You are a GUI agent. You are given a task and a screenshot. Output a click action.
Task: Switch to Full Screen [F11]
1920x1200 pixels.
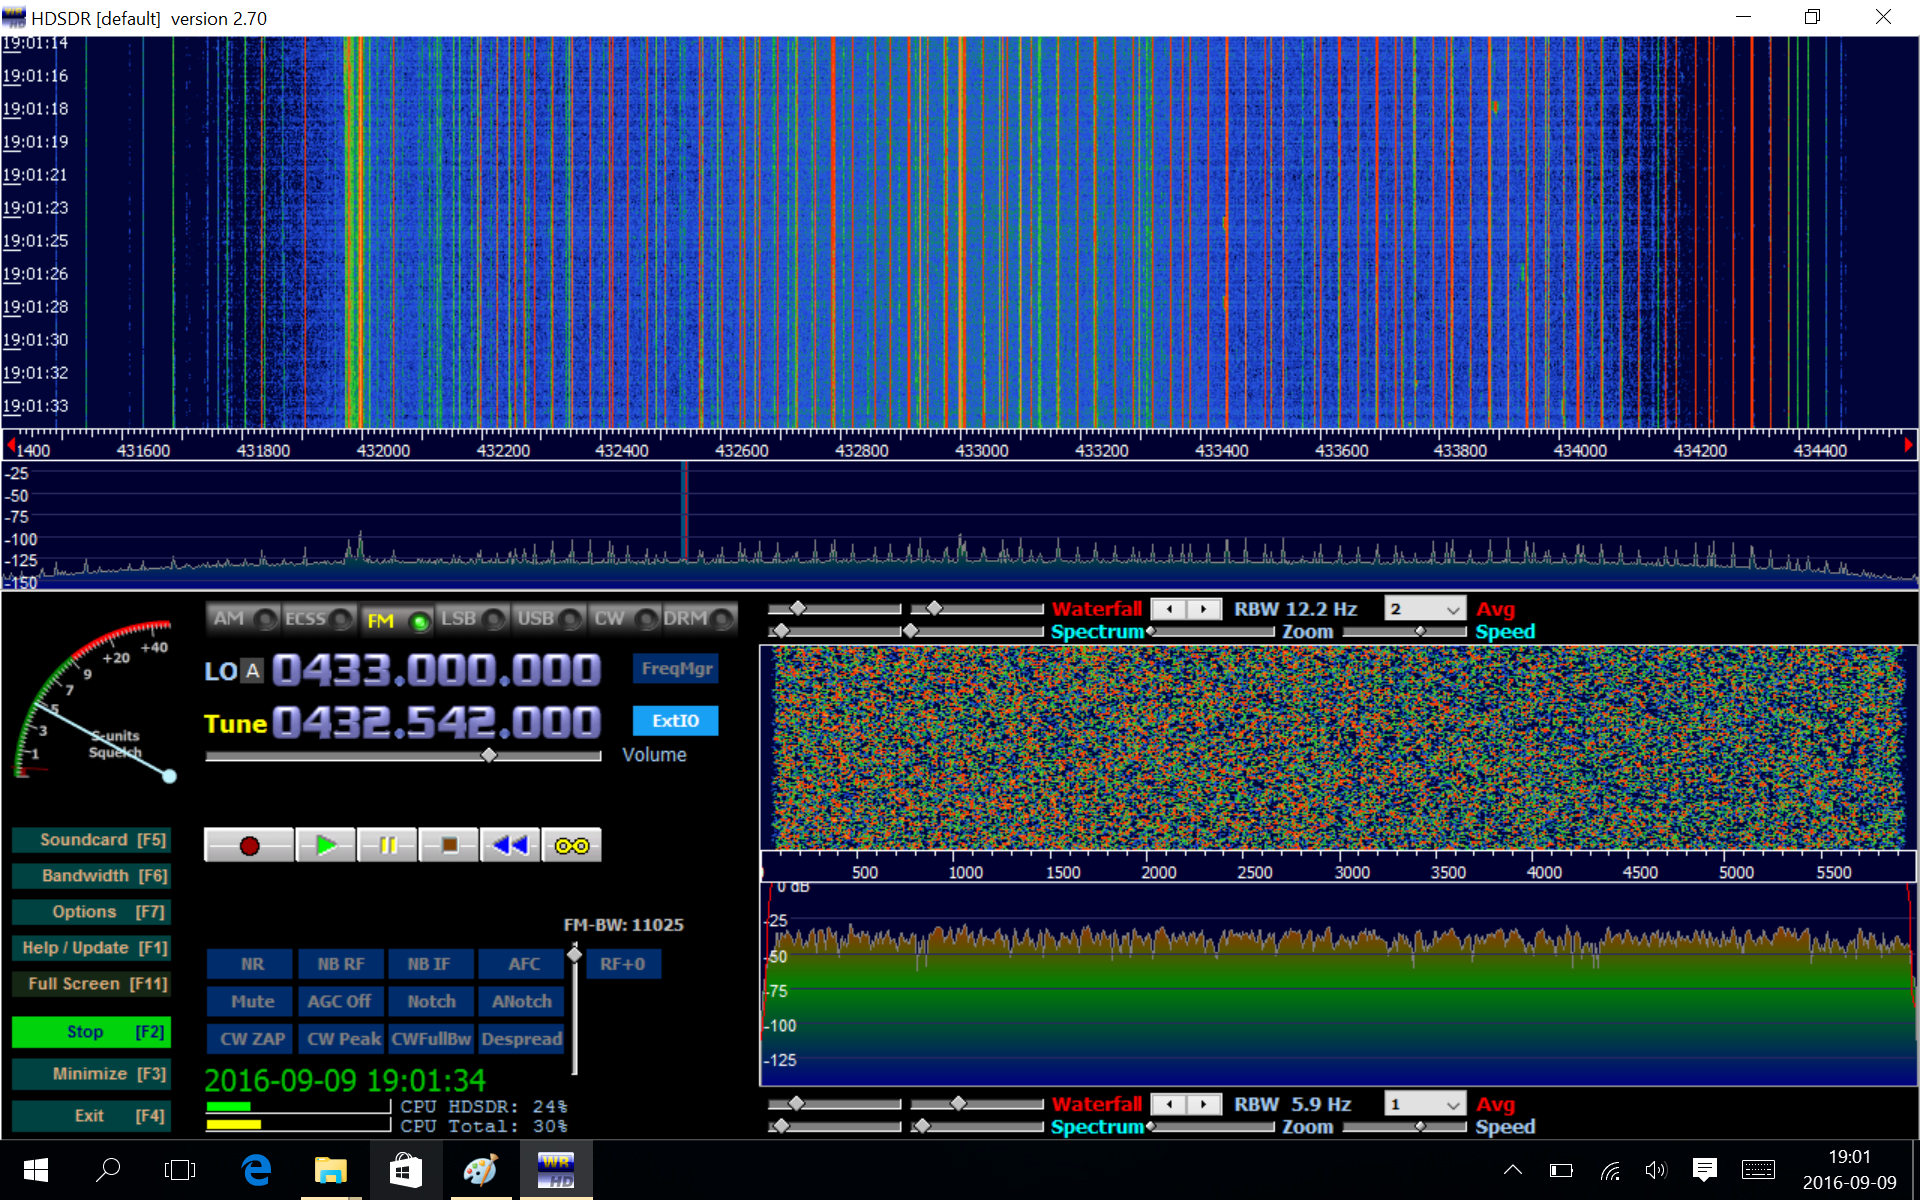[91, 984]
